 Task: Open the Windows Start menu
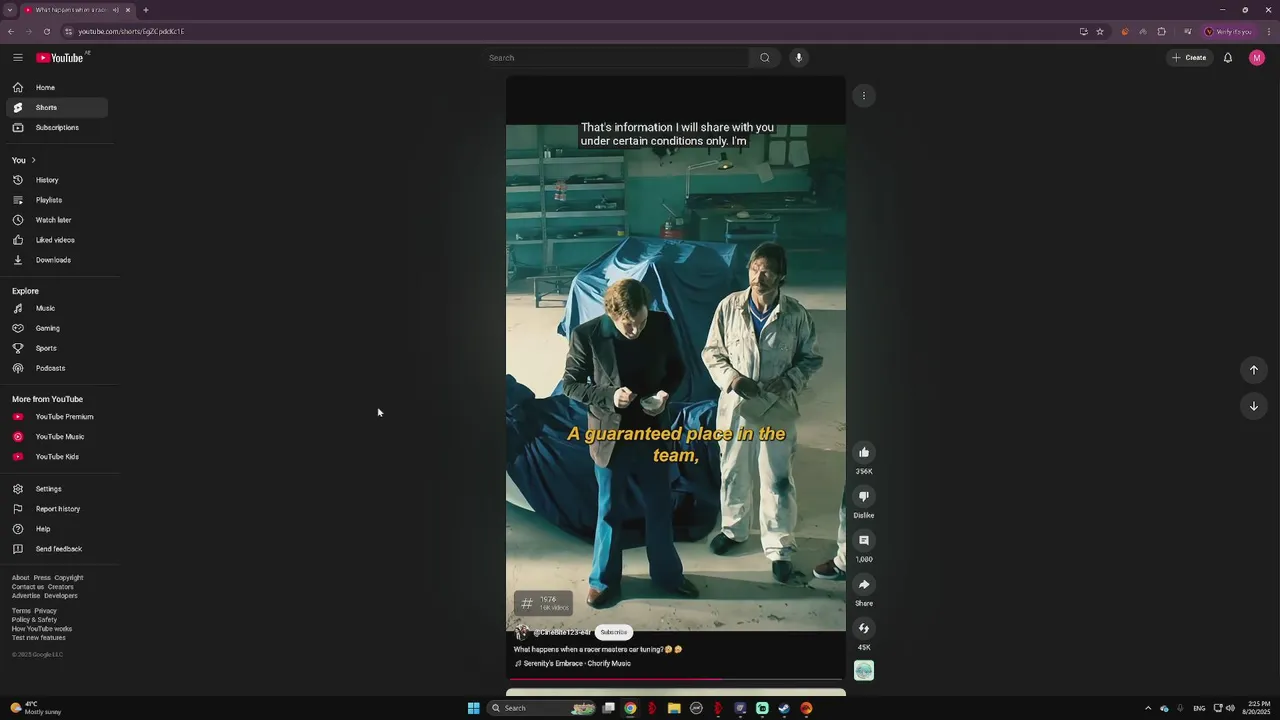point(474,708)
